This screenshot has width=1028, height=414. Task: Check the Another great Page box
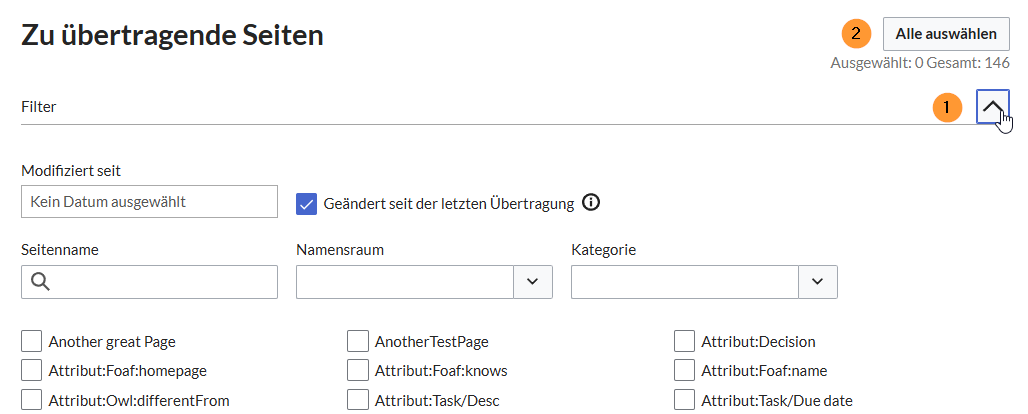pyautogui.click(x=32, y=342)
